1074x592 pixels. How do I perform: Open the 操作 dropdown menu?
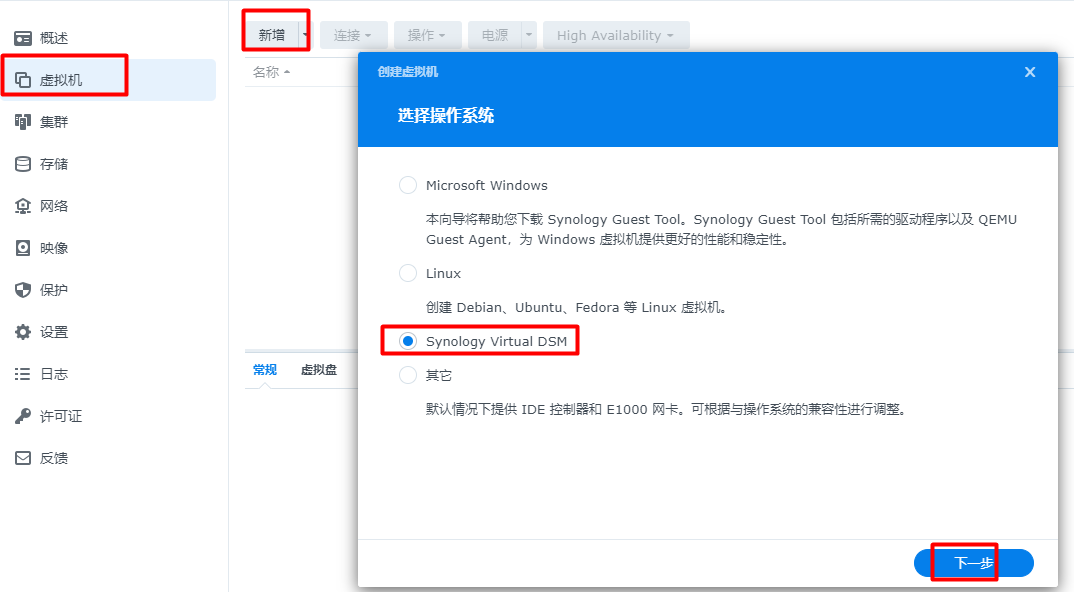pos(427,35)
